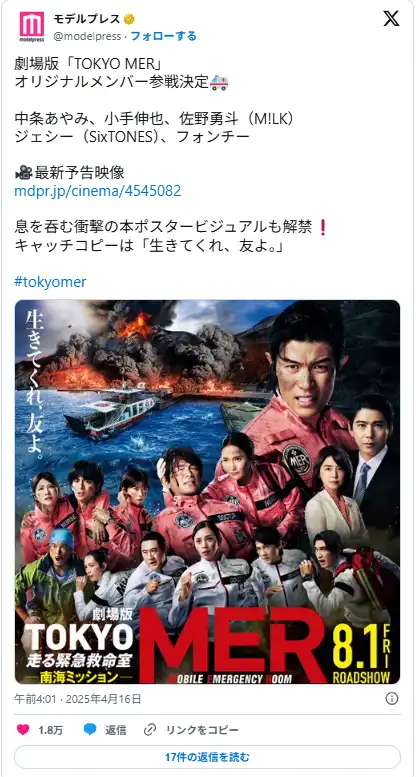Click the gold verified badge beside モデルプレス

(129, 19)
